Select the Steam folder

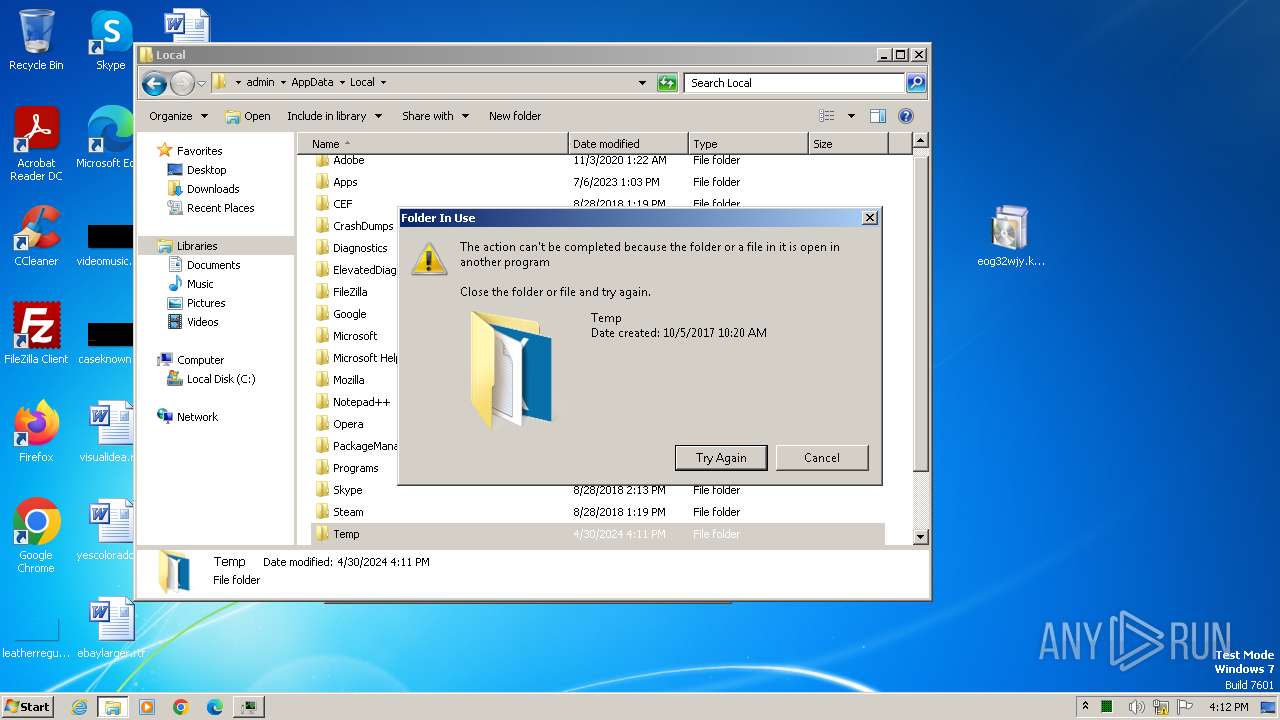[348, 512]
